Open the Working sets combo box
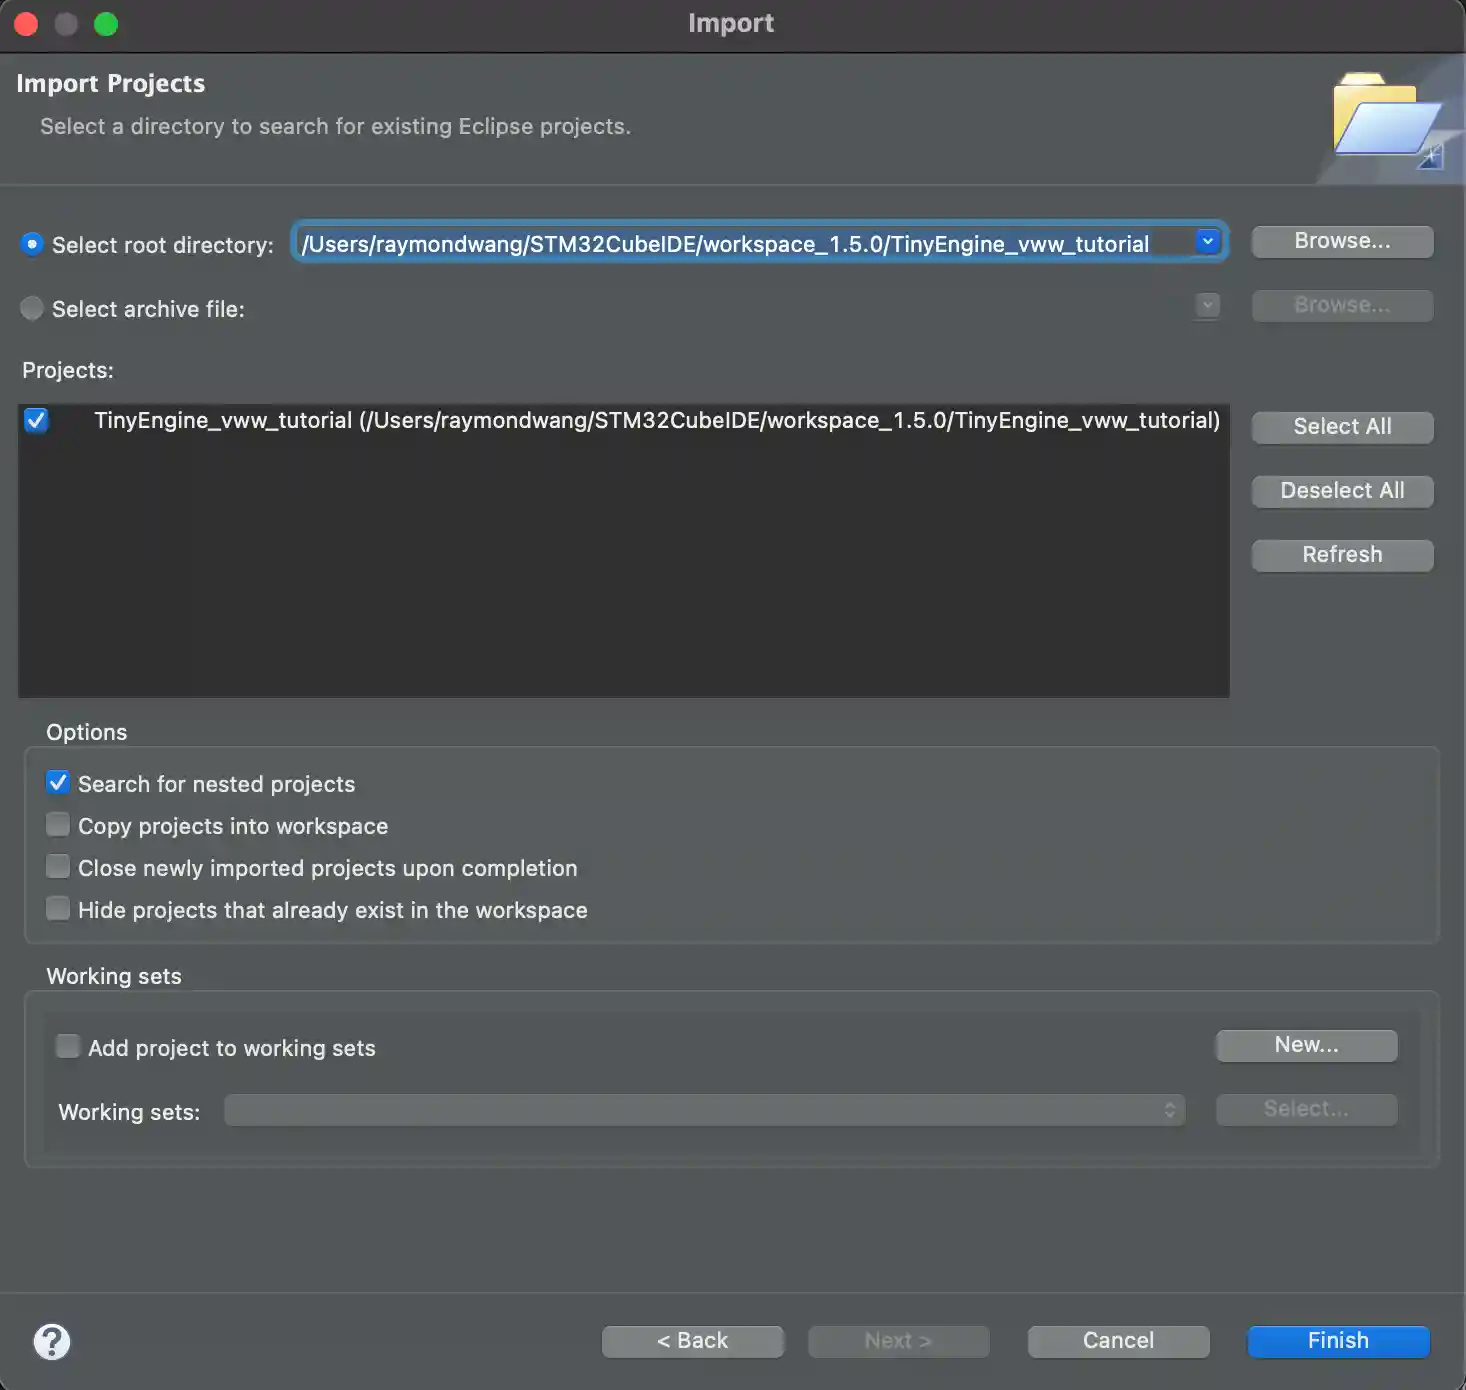Viewport: 1466px width, 1390px height. [704, 1110]
